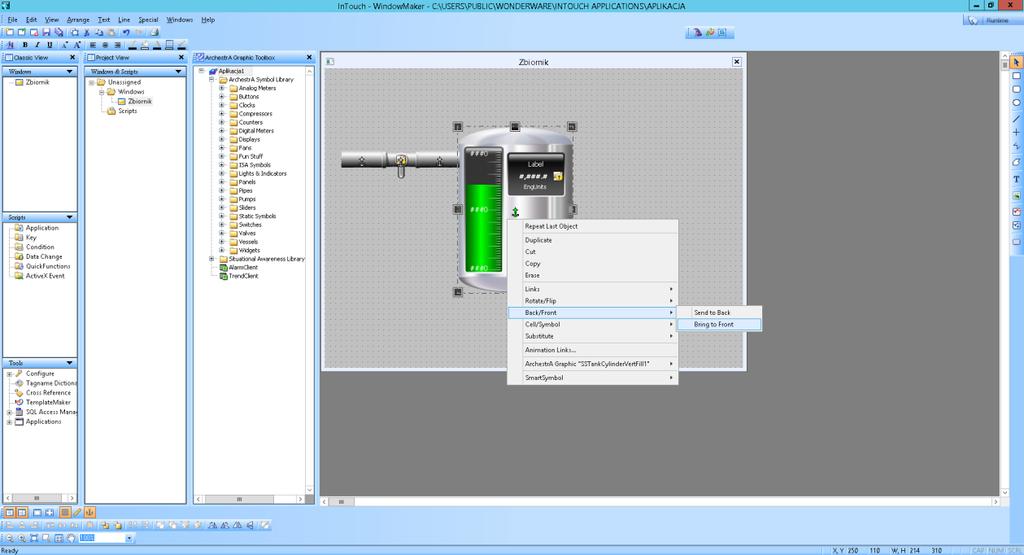The height and width of the screenshot is (555, 1024).
Task: Click the Center text alignment icon
Action: pos(105,45)
